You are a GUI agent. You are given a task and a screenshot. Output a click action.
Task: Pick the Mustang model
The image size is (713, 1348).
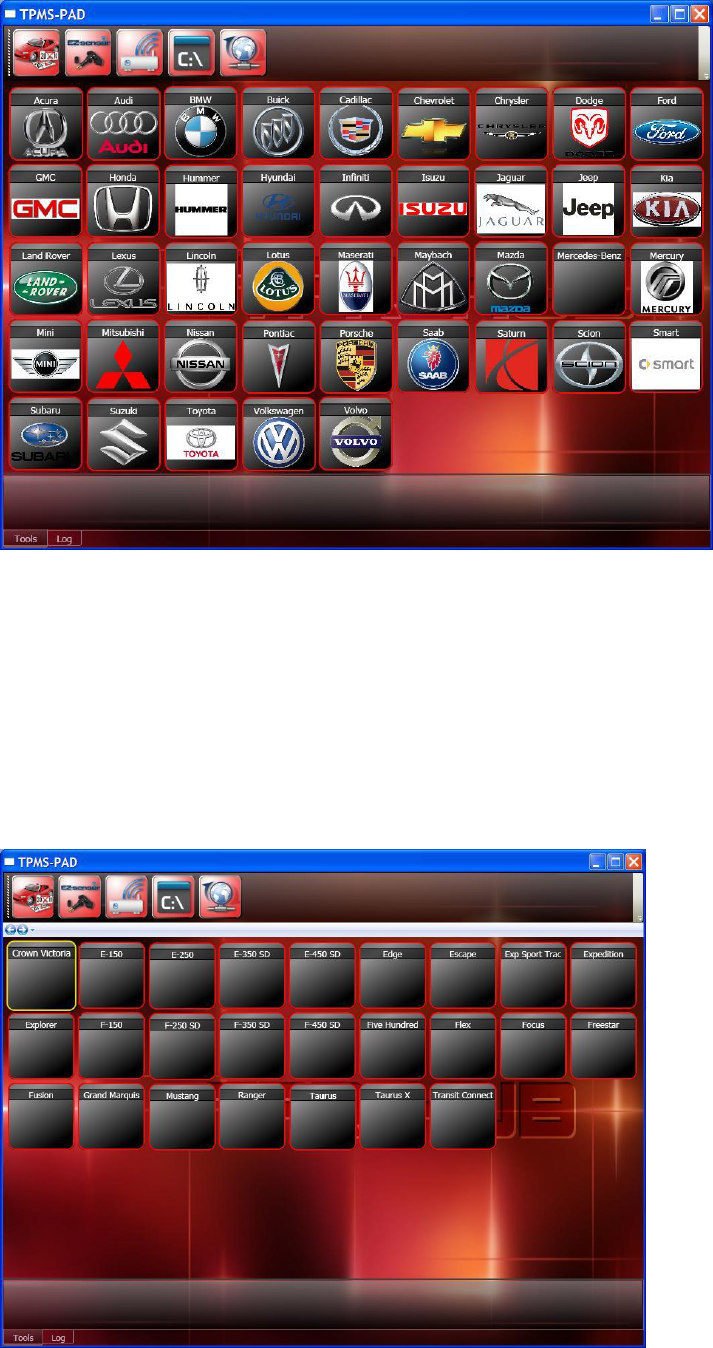[182, 1117]
